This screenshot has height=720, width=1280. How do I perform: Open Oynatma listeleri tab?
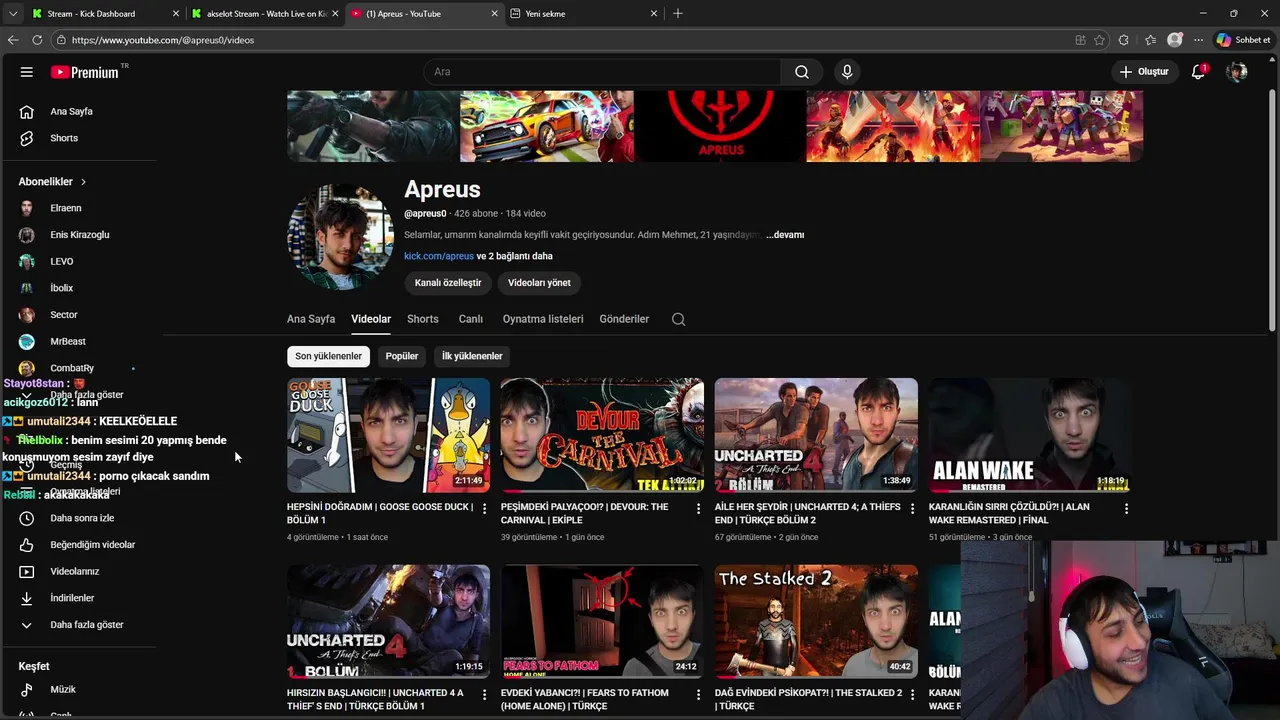click(x=543, y=319)
